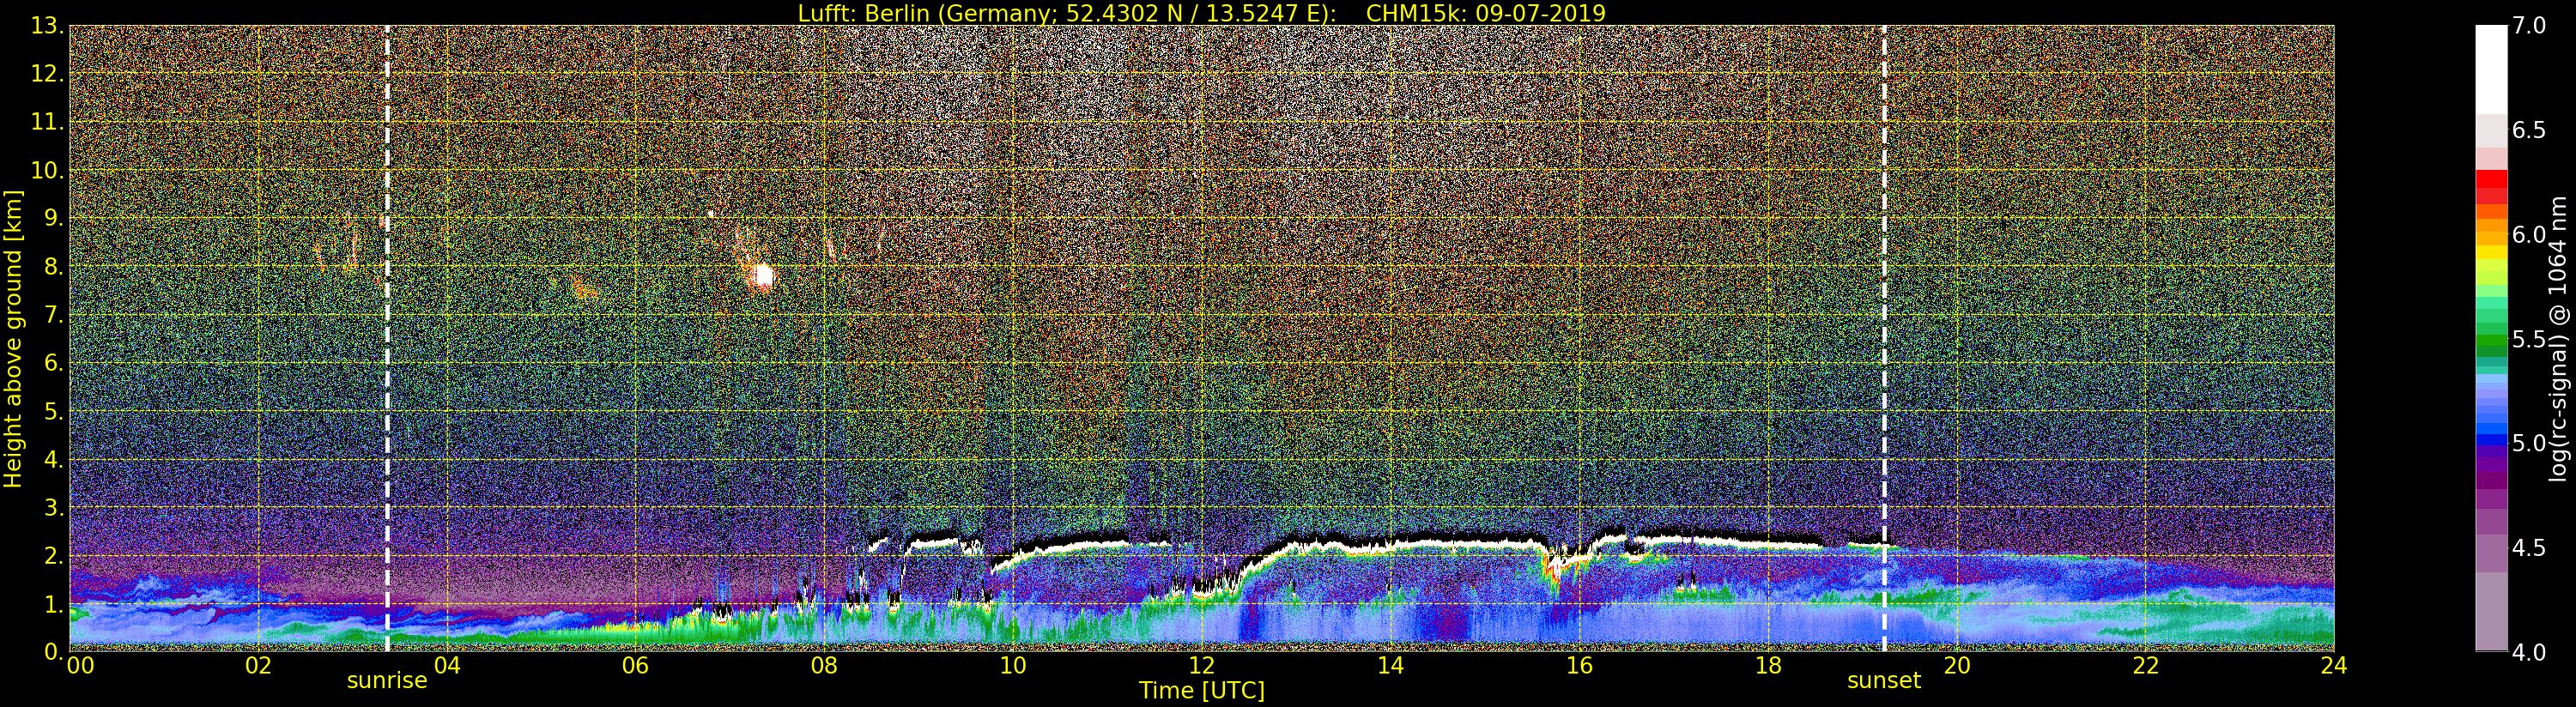Click the 'sunset' label
Image resolution: width=2576 pixels, height=707 pixels.
[1884, 681]
